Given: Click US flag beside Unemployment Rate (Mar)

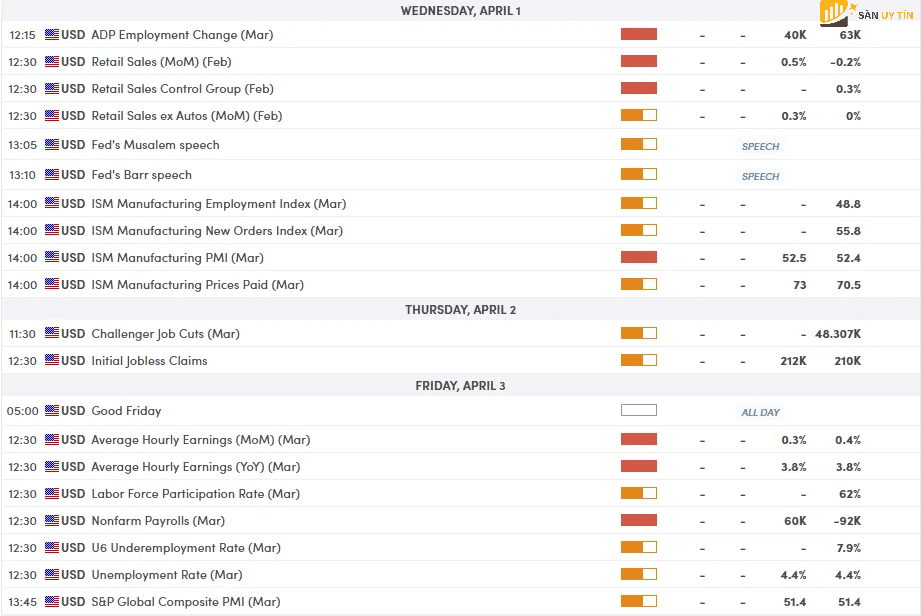Looking at the screenshot, I should click(x=52, y=575).
